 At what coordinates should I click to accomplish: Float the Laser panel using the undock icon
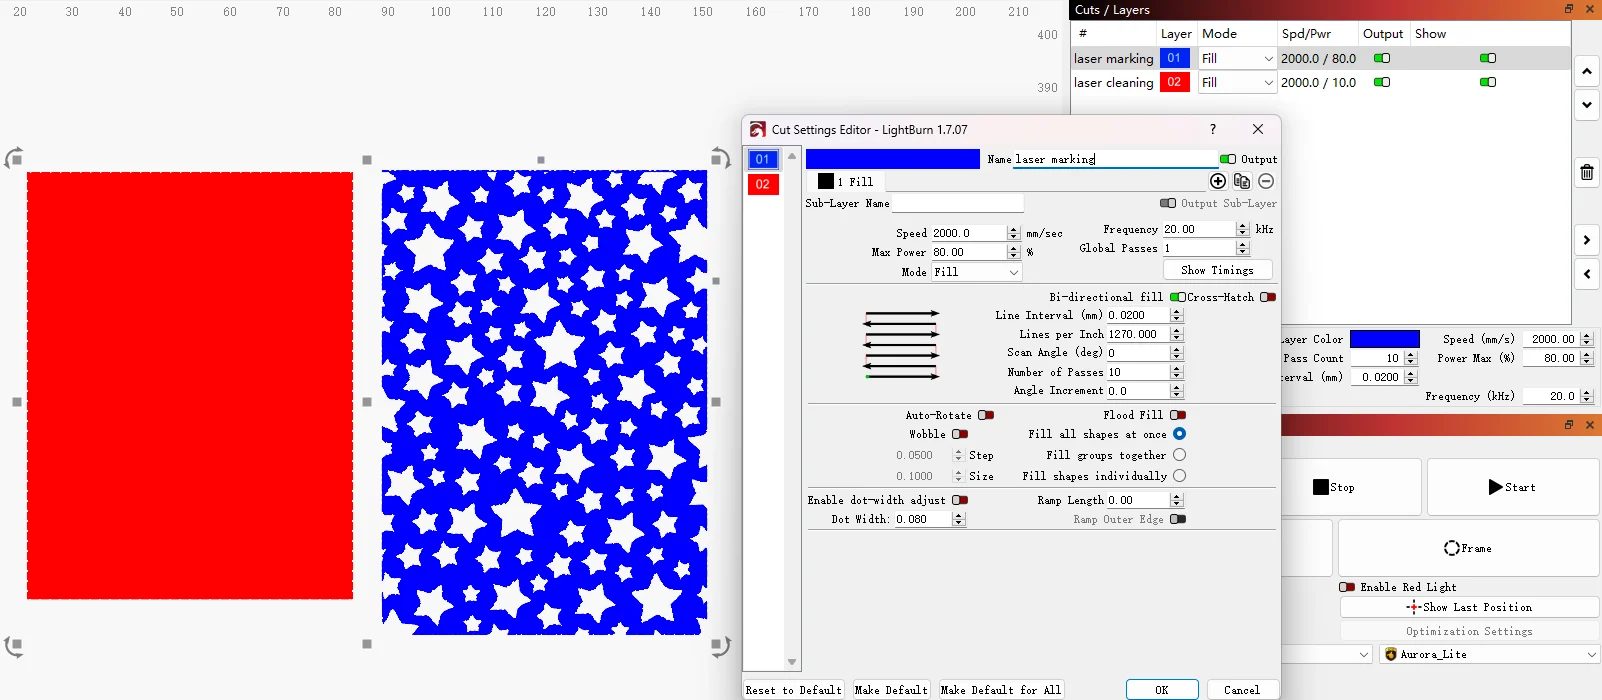(1569, 425)
